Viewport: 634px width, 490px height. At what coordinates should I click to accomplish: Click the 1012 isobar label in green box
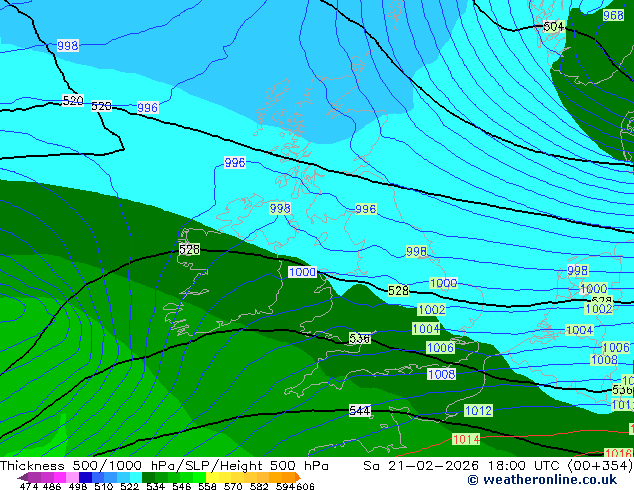[x=478, y=411]
